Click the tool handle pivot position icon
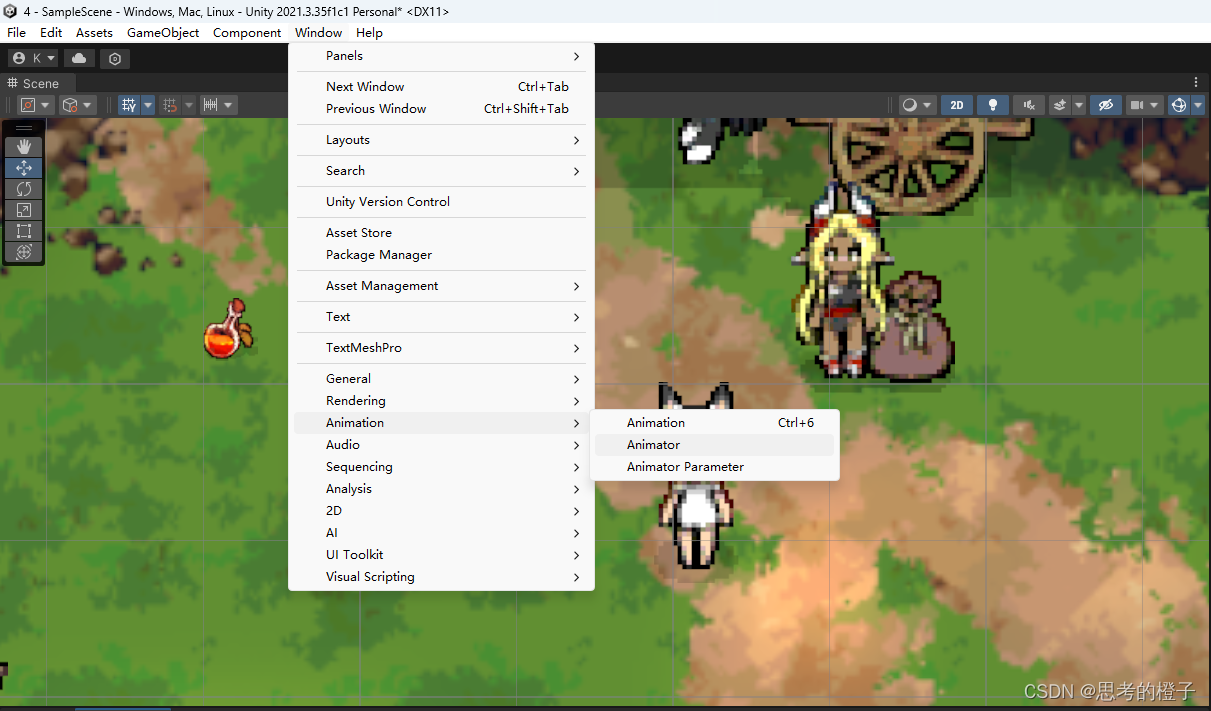This screenshot has width=1211, height=711. [x=28, y=105]
